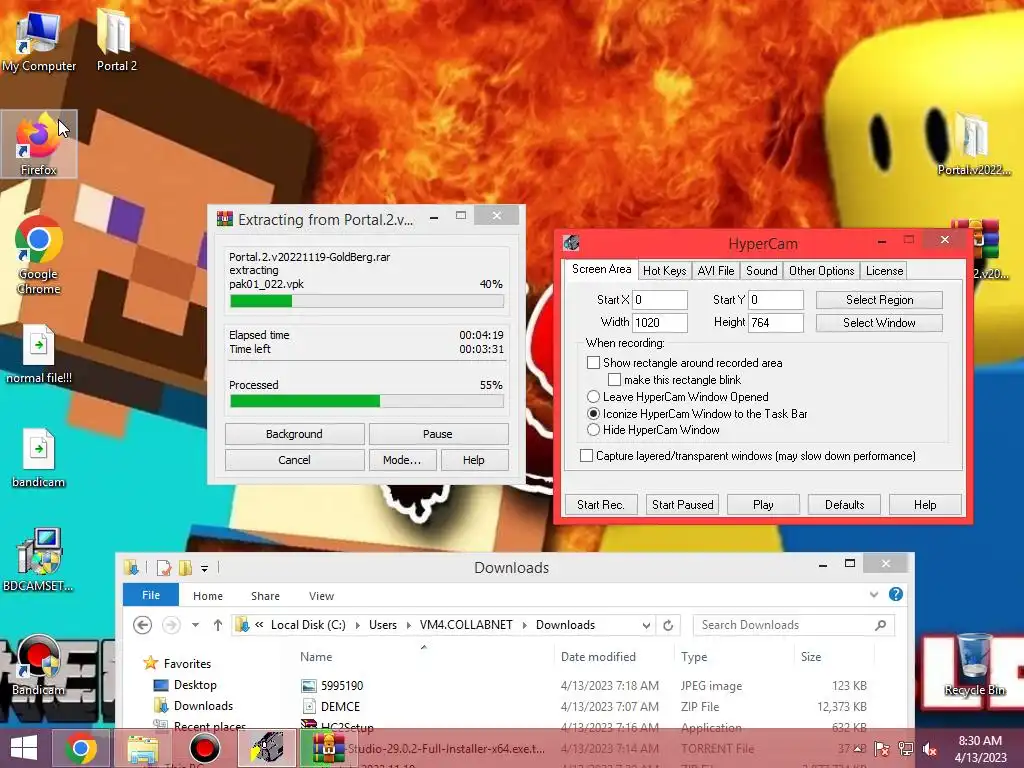1024x768 pixels.
Task: Send extraction to Background
Action: [295, 434]
